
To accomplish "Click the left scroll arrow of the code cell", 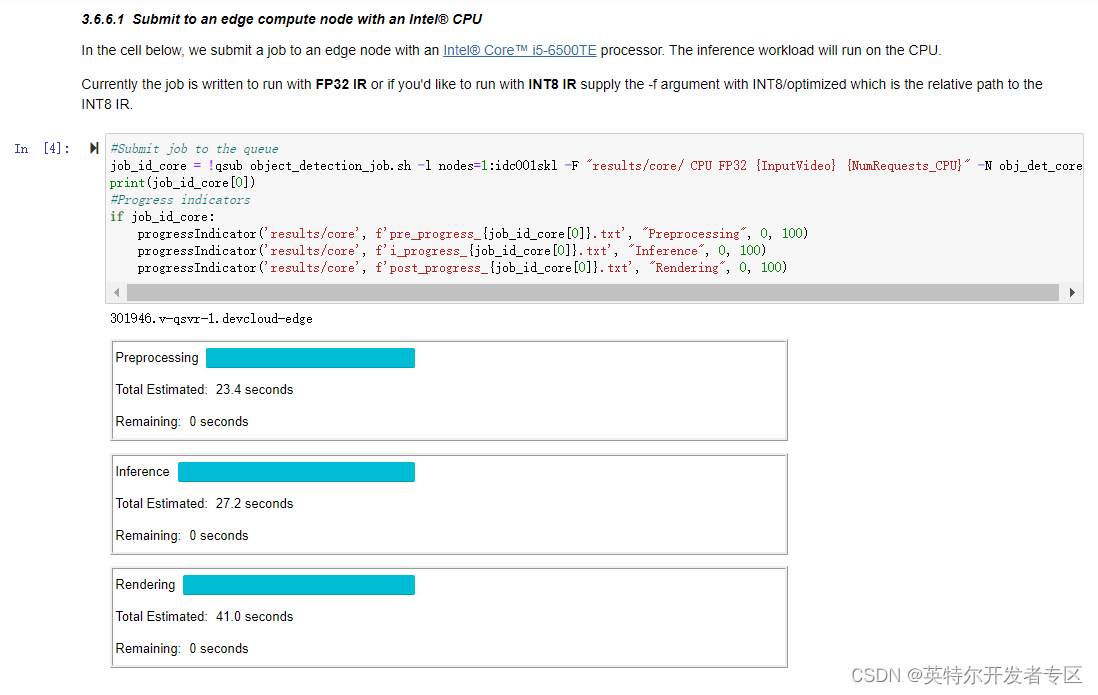I will click(116, 292).
